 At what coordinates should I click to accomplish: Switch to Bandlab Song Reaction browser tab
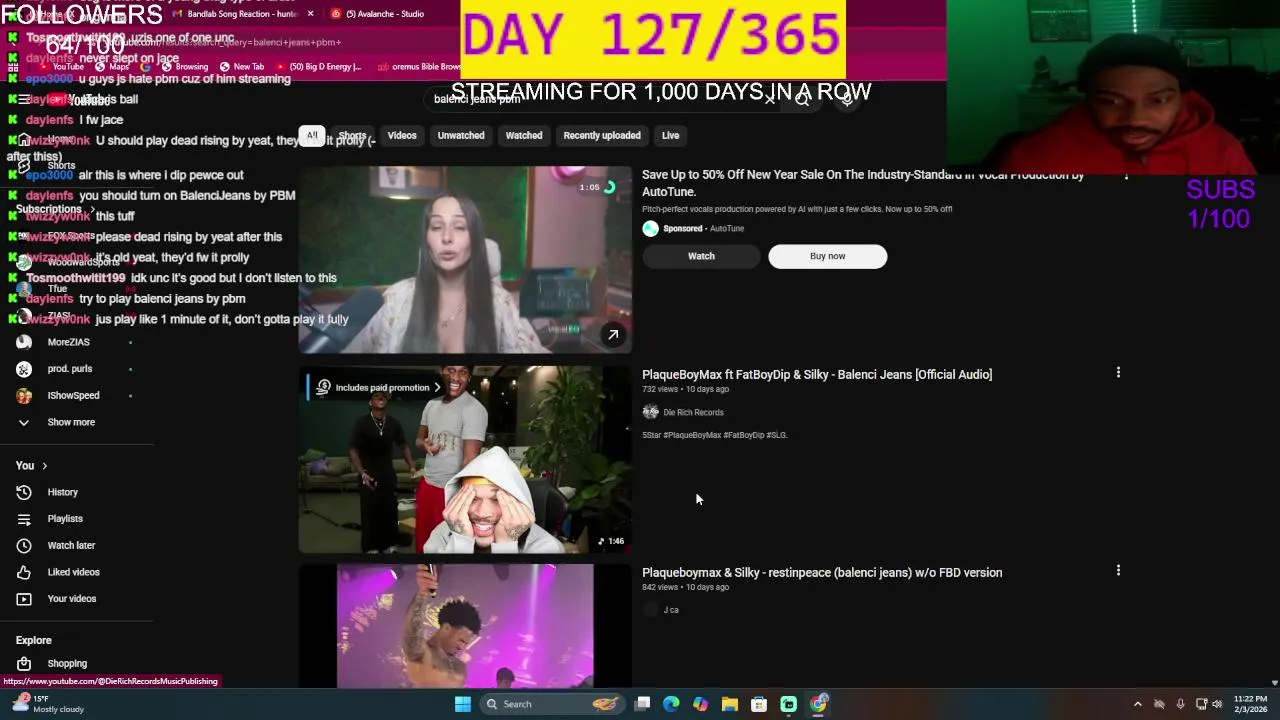(x=240, y=14)
